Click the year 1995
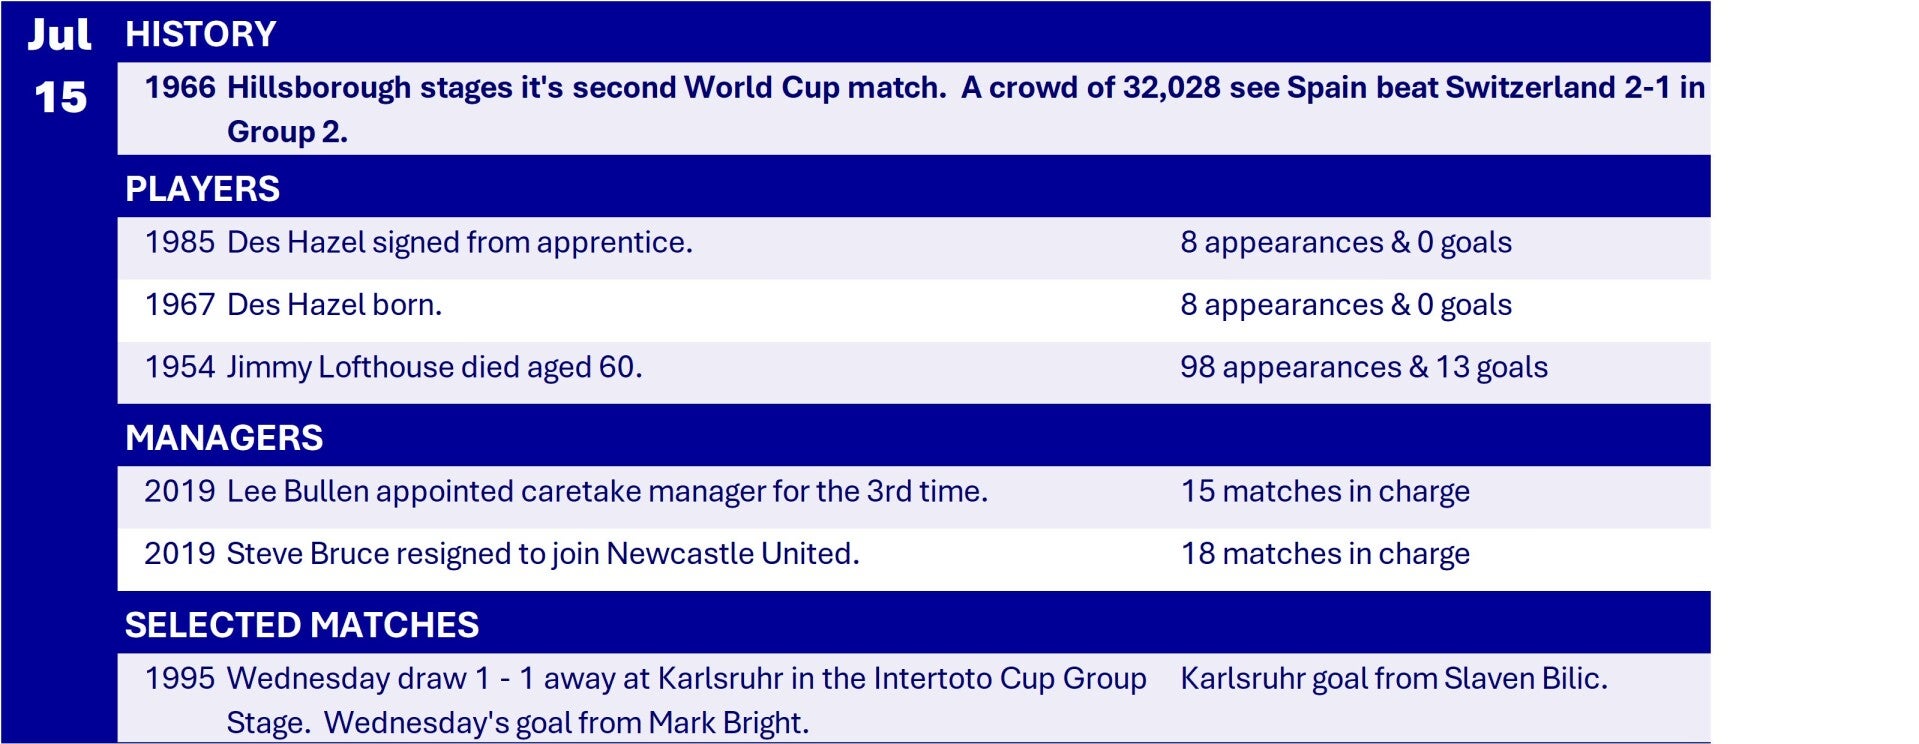Viewport: 1919px width, 744px height. point(180,679)
